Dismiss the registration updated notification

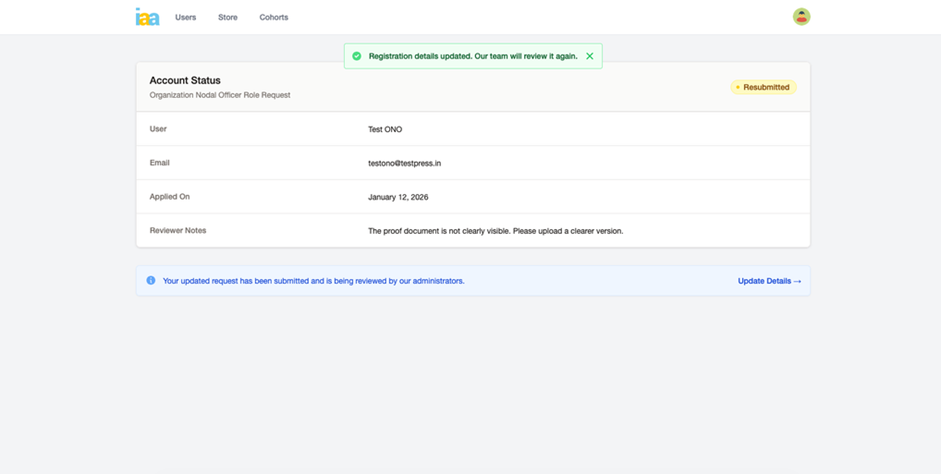(590, 56)
